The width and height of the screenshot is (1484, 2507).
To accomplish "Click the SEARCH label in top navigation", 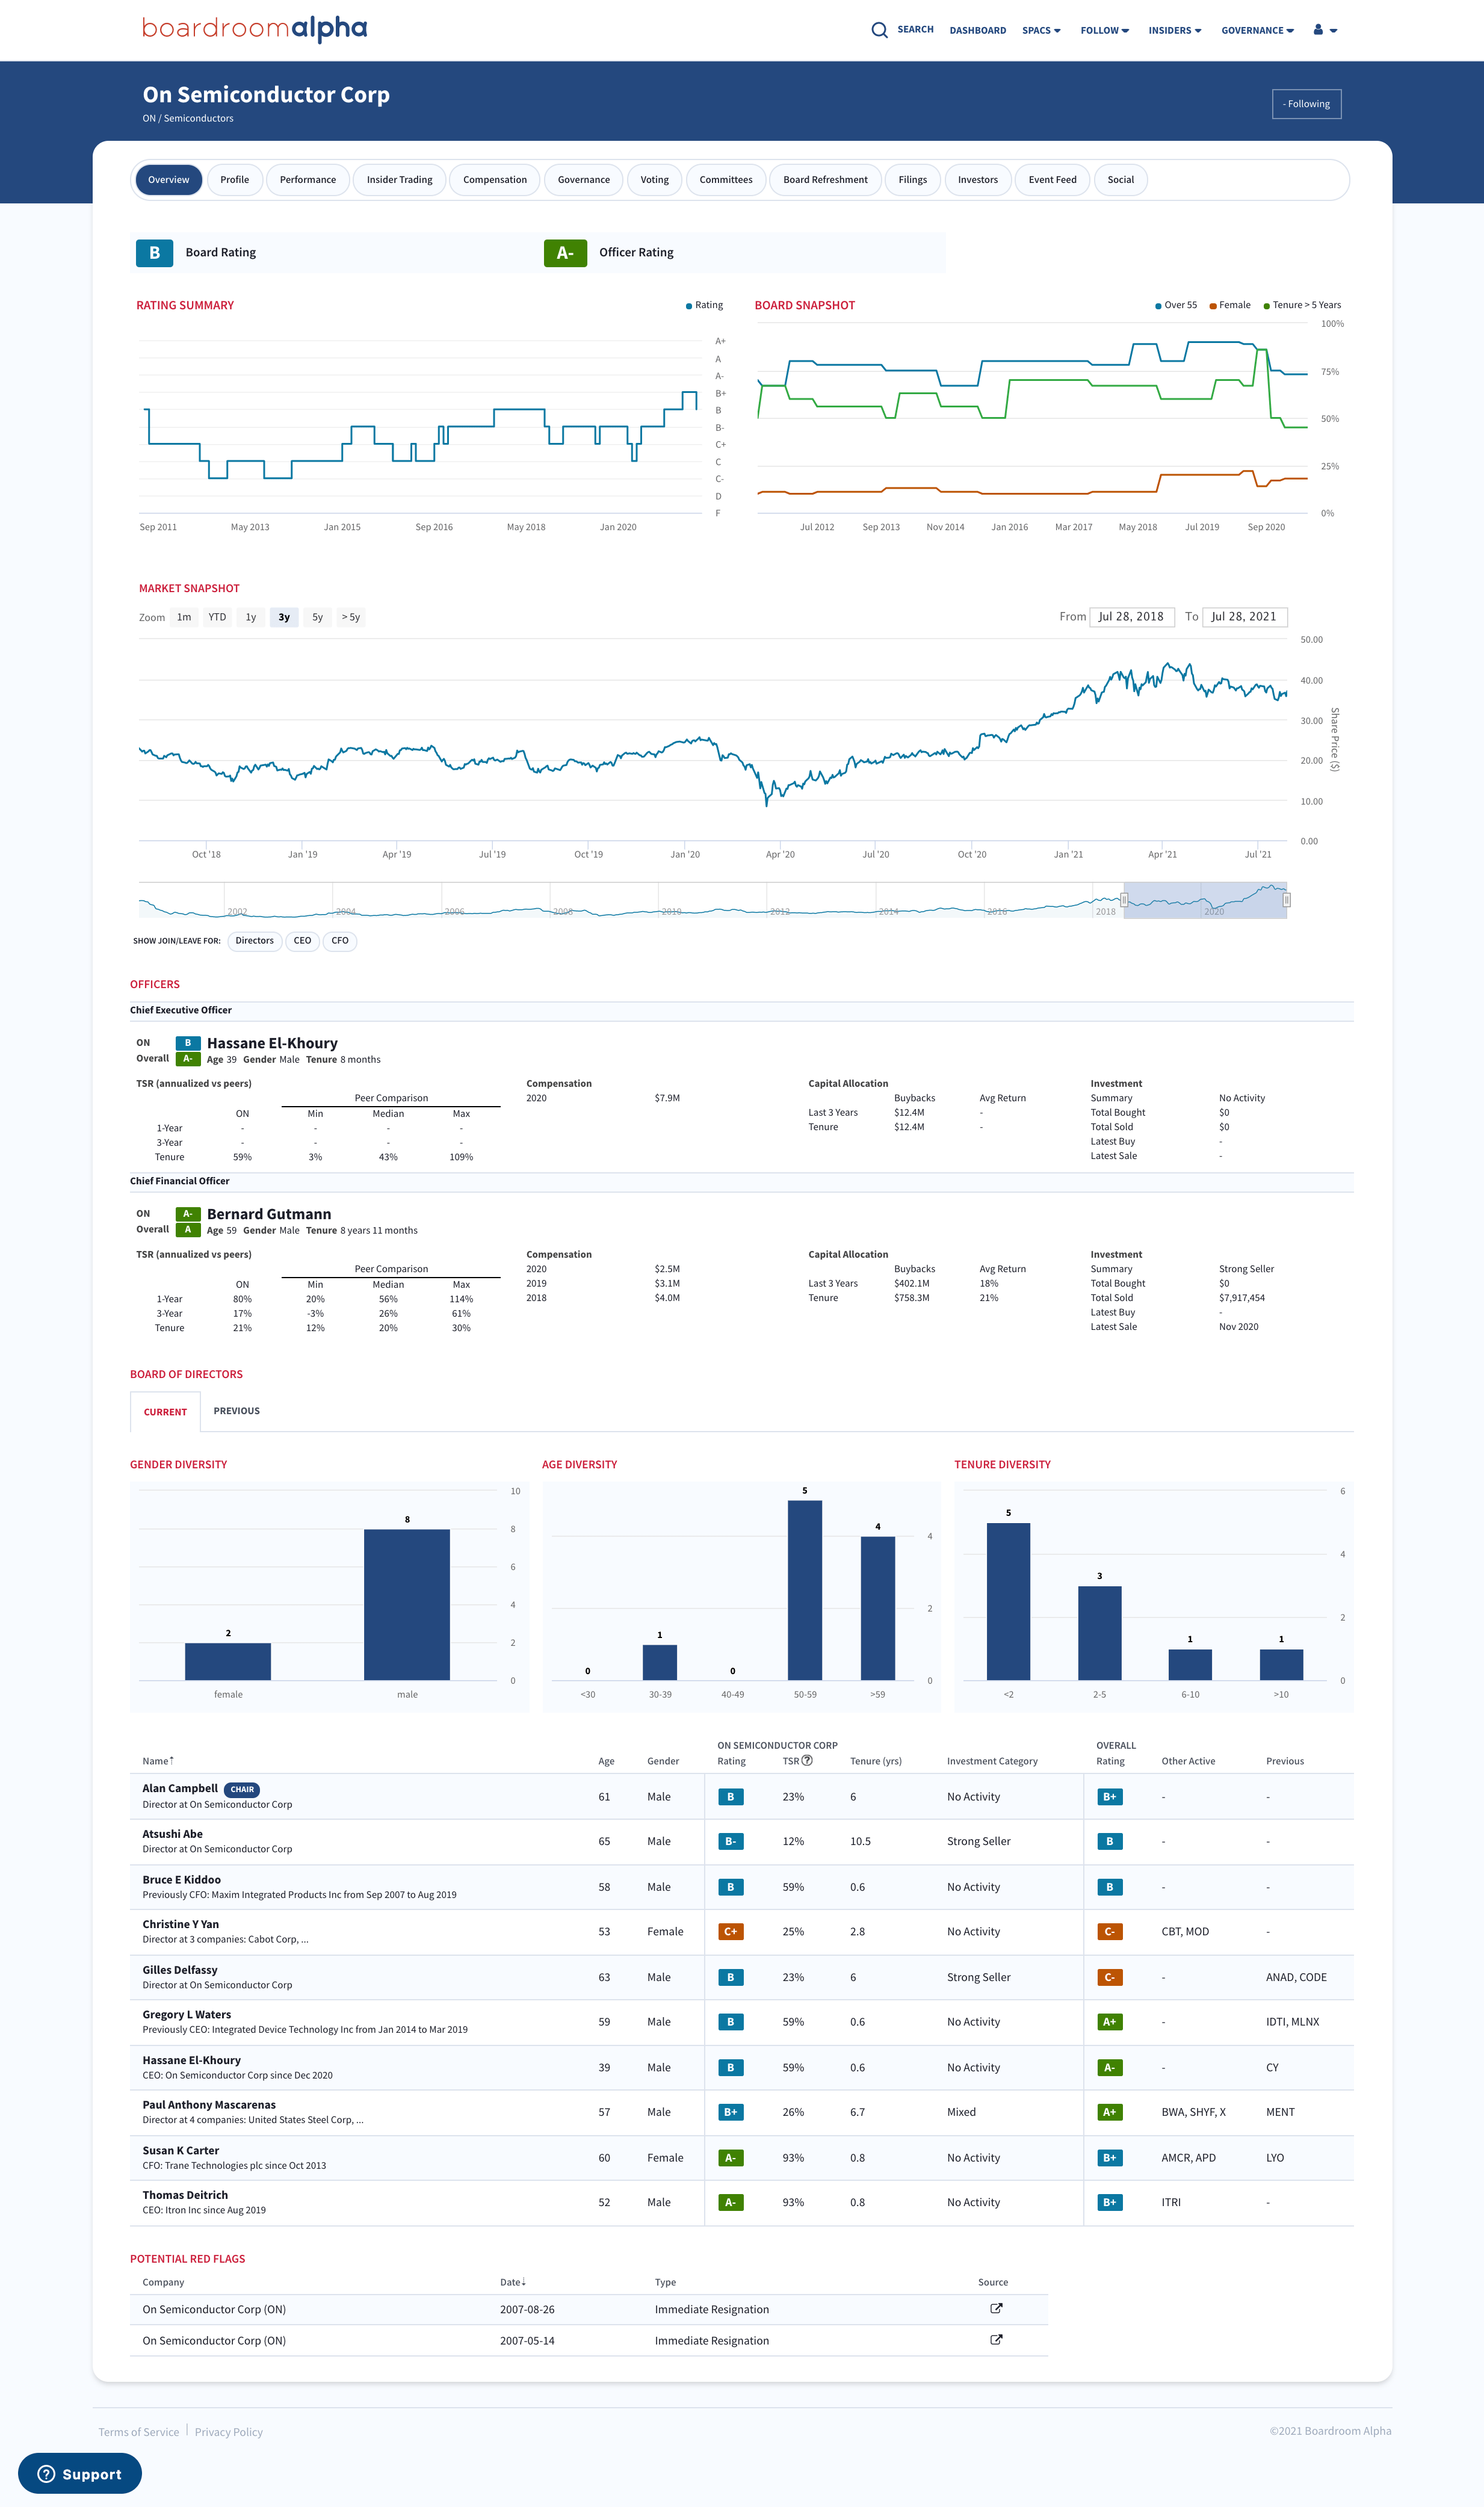I will pos(915,30).
